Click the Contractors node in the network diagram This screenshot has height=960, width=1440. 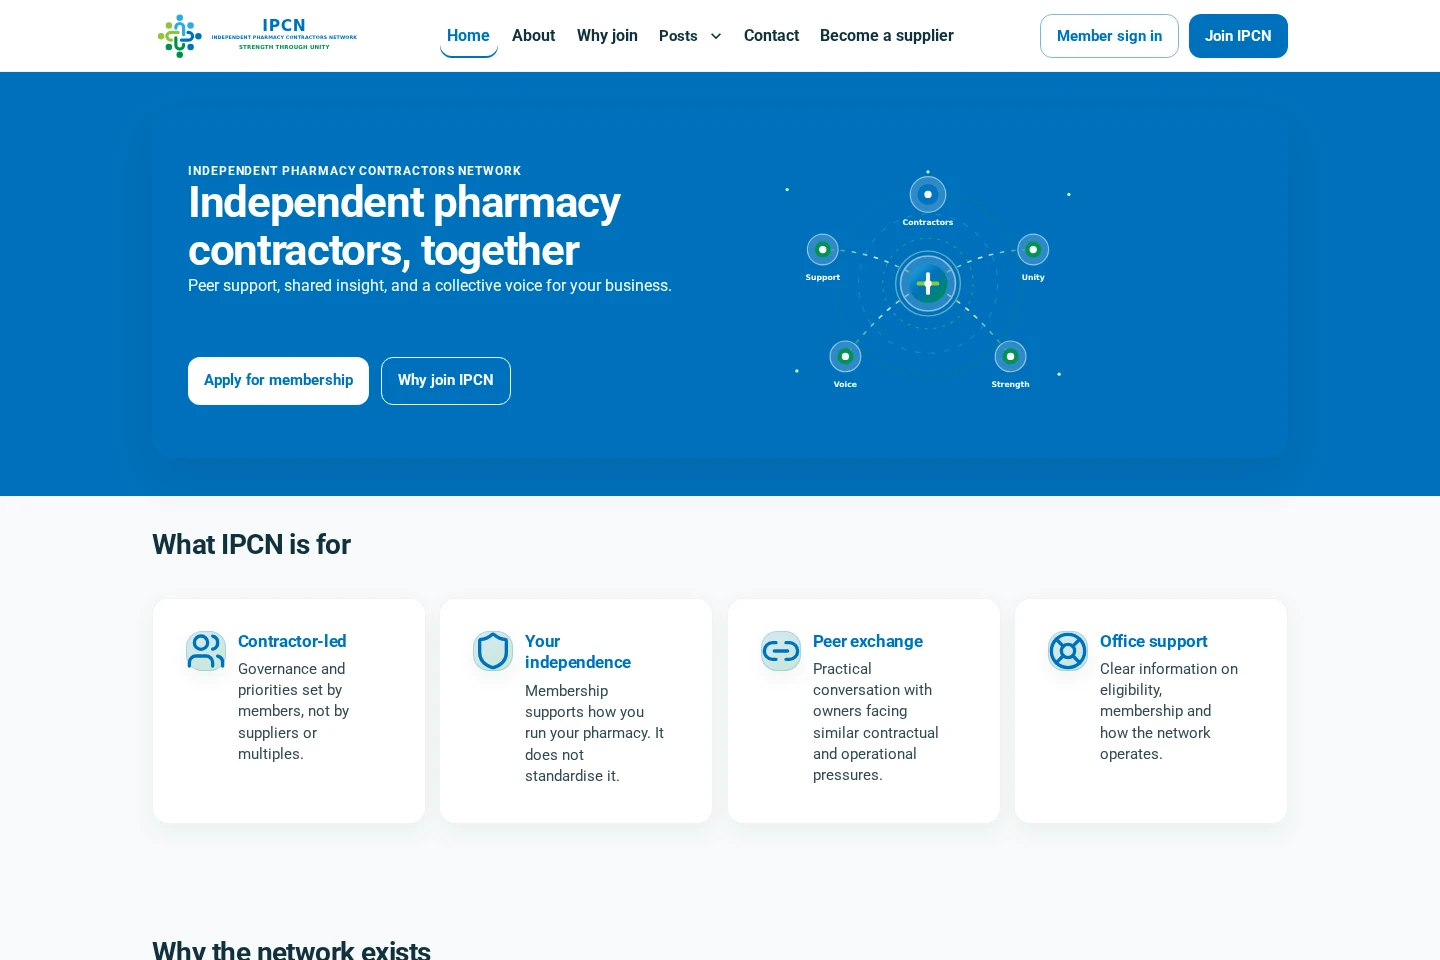(928, 195)
